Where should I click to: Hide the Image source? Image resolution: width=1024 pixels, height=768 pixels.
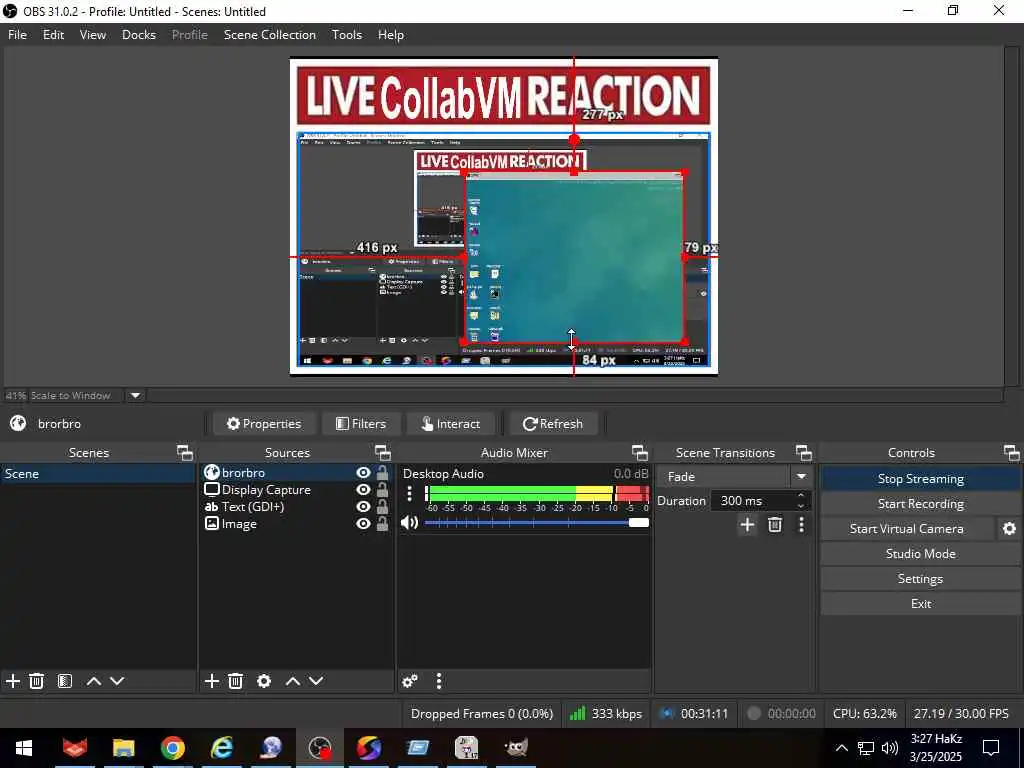(x=364, y=524)
